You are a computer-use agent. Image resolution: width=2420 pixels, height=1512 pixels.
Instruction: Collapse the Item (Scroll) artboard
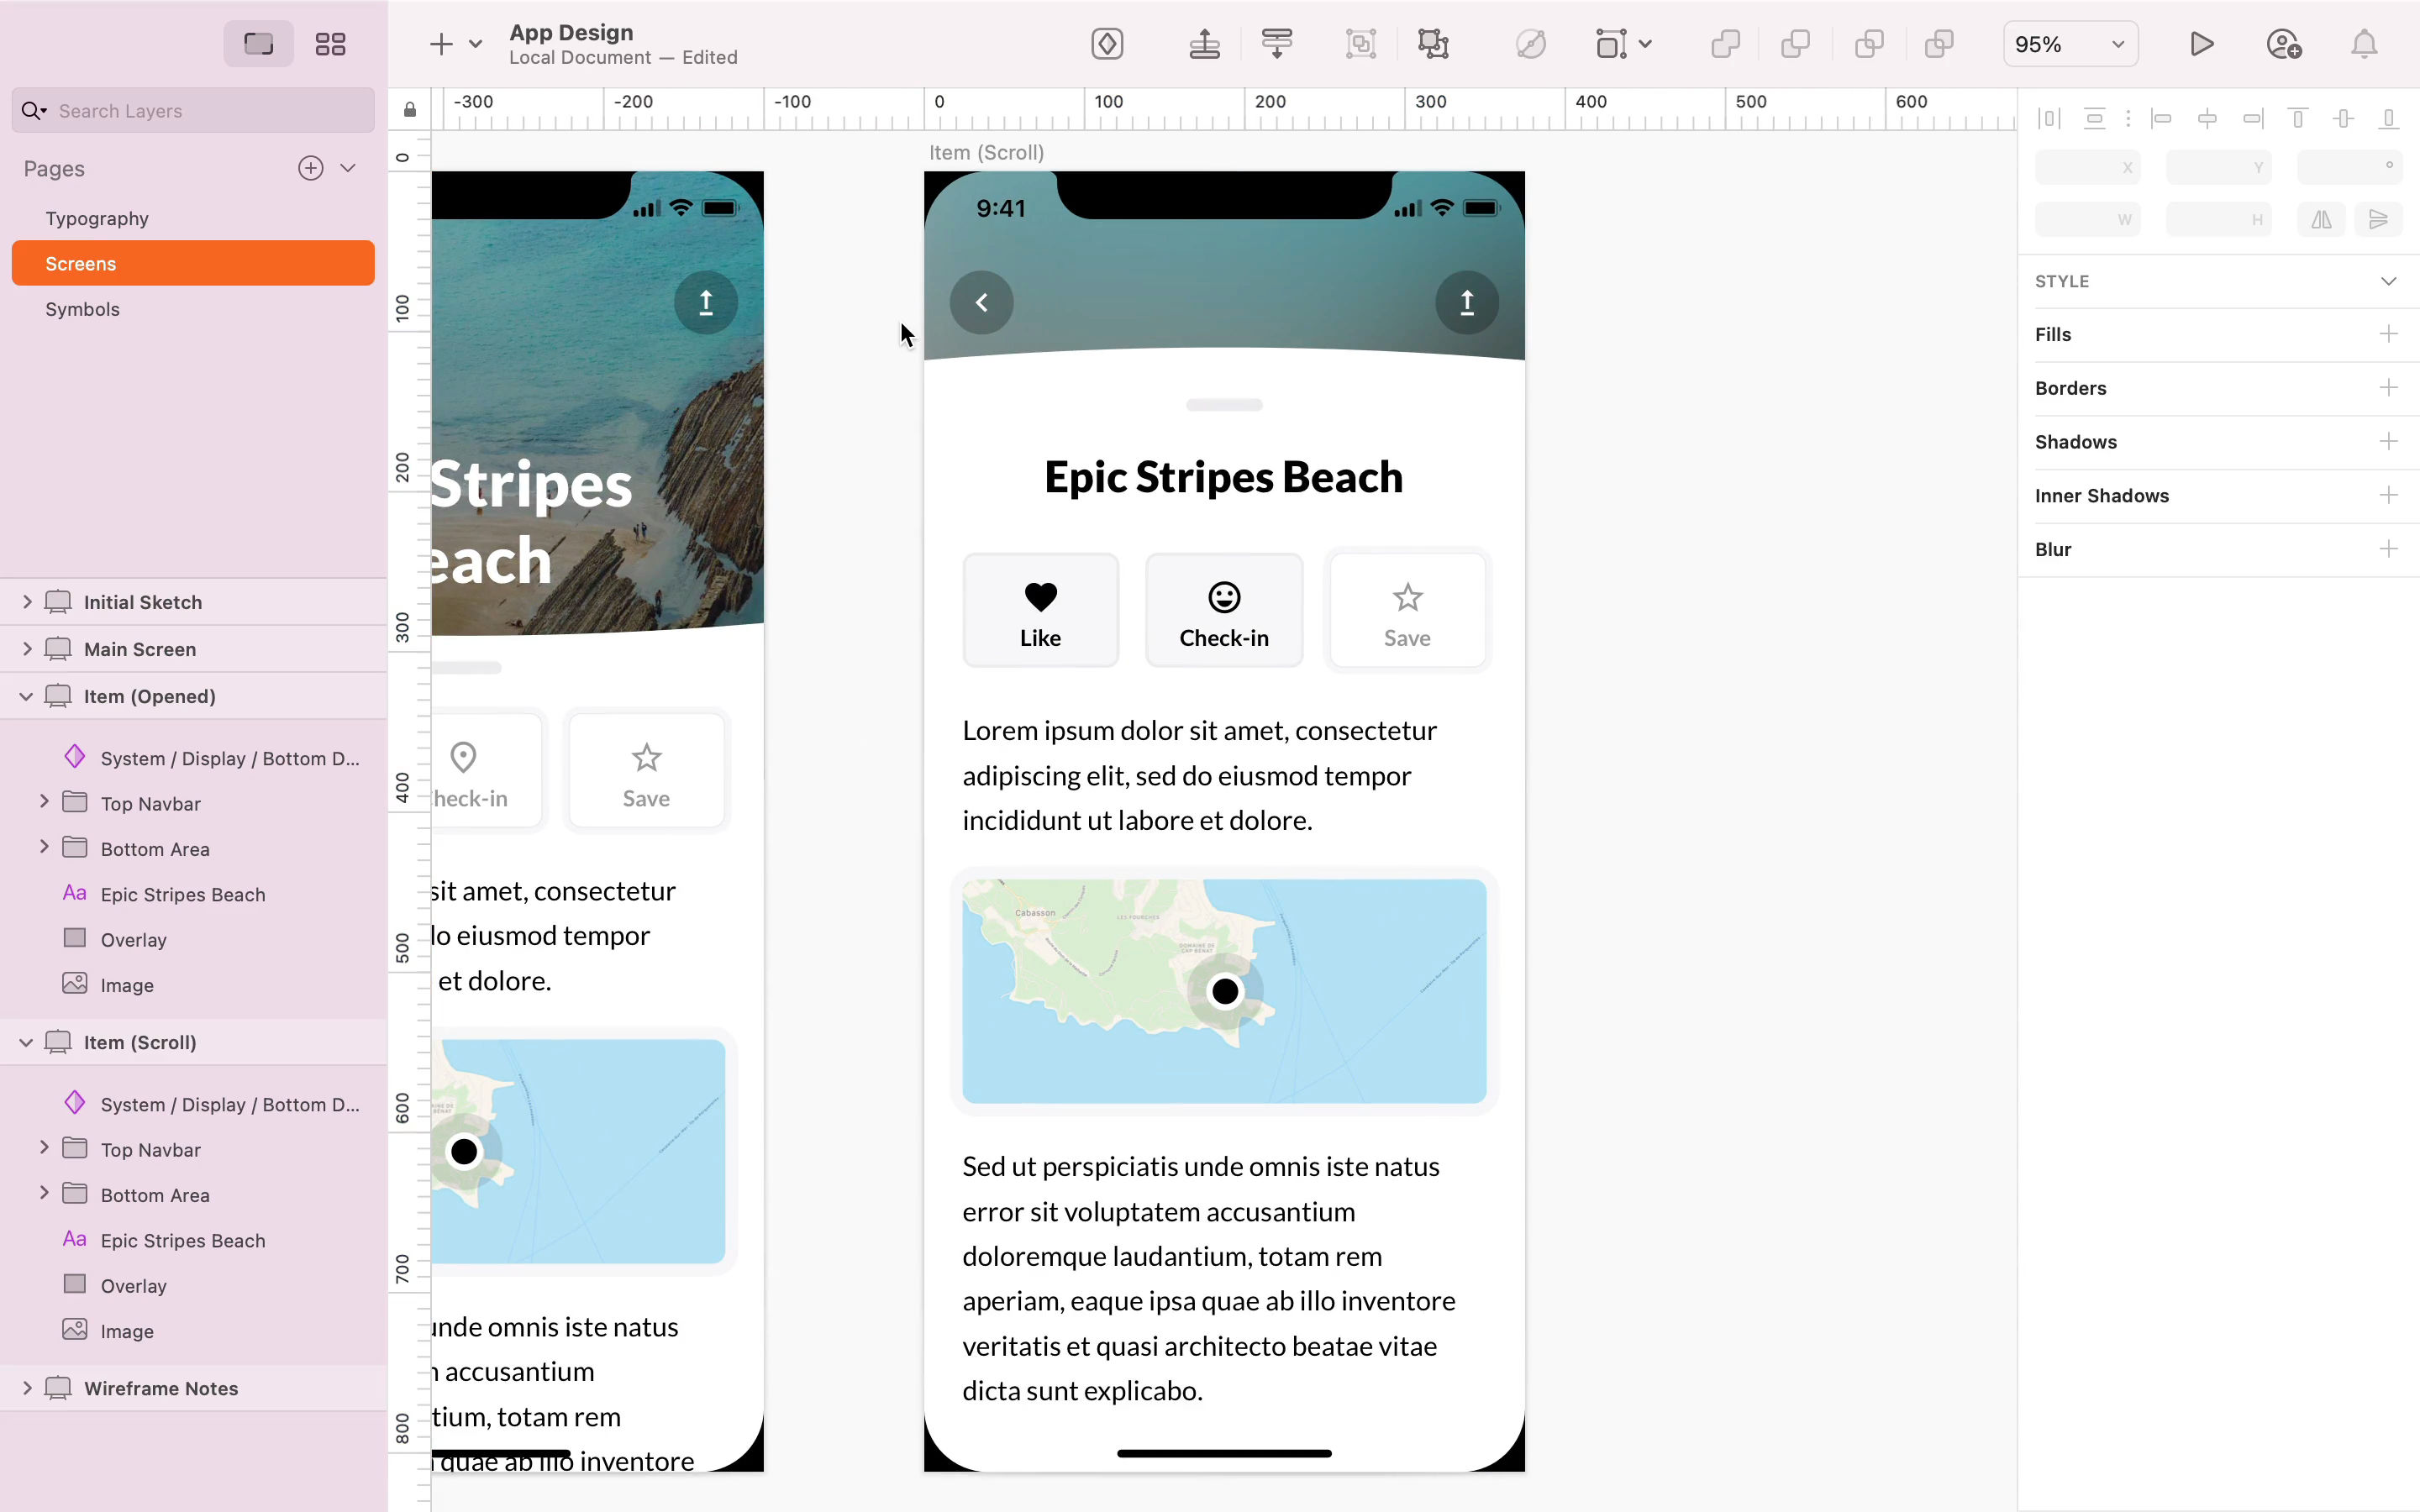[27, 1042]
